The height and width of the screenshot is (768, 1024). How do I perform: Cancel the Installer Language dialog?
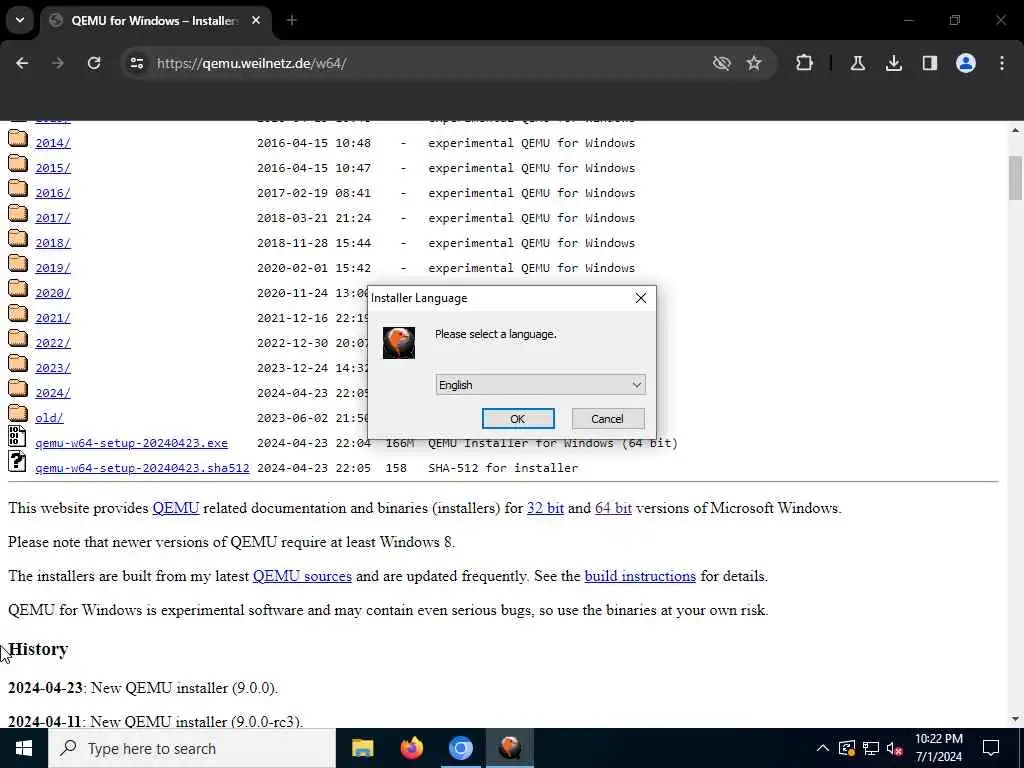click(607, 419)
